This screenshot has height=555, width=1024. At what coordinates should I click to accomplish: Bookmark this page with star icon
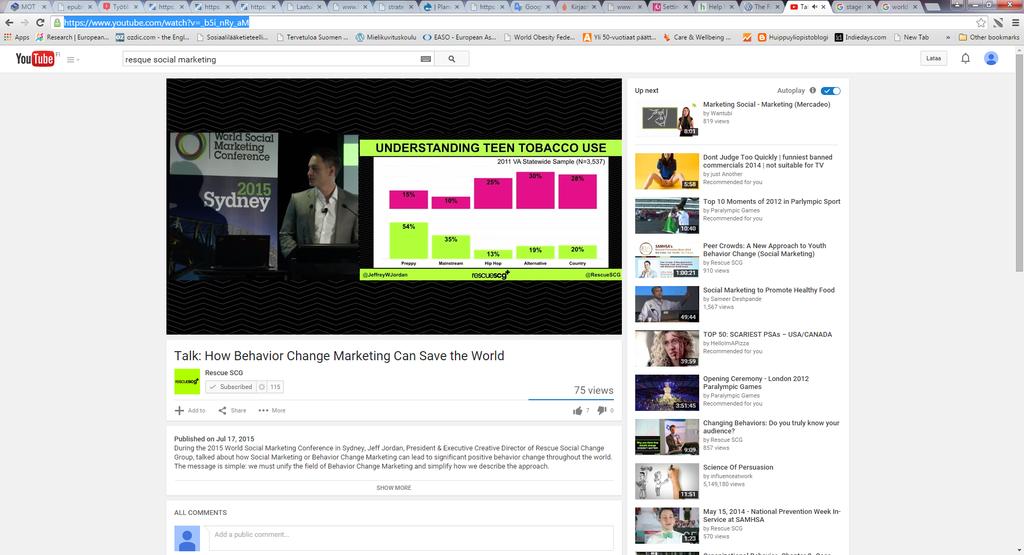pos(981,23)
